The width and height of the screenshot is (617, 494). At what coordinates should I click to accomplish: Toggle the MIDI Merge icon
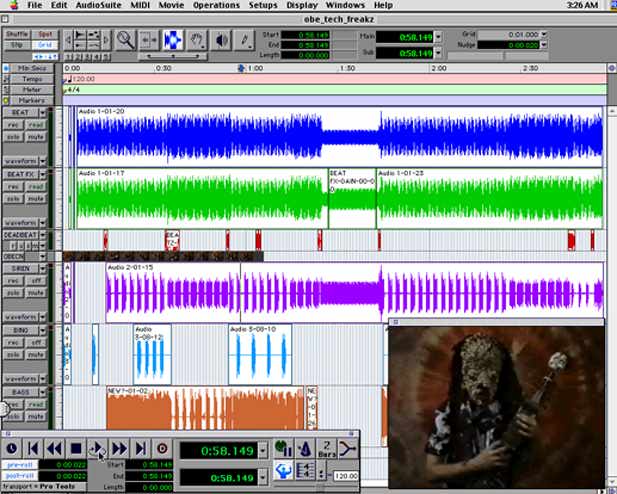pos(347,448)
